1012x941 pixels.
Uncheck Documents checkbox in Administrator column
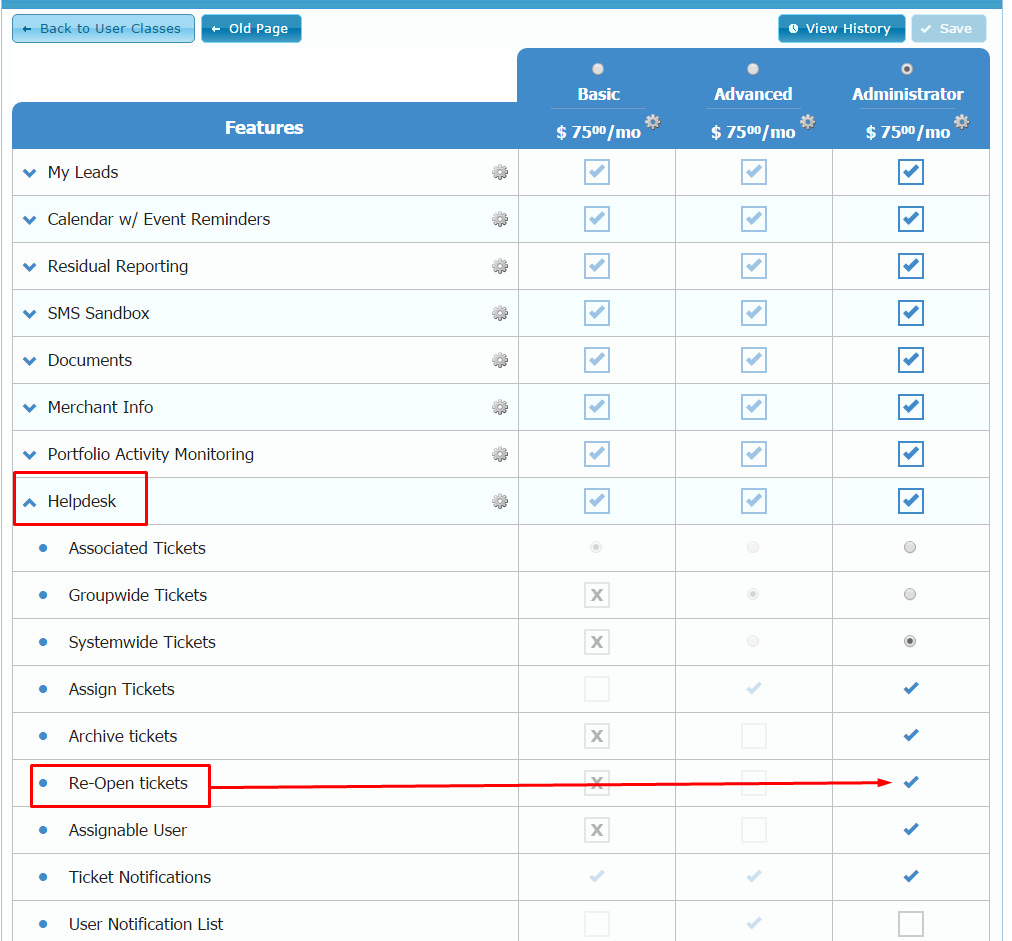[x=910, y=360]
